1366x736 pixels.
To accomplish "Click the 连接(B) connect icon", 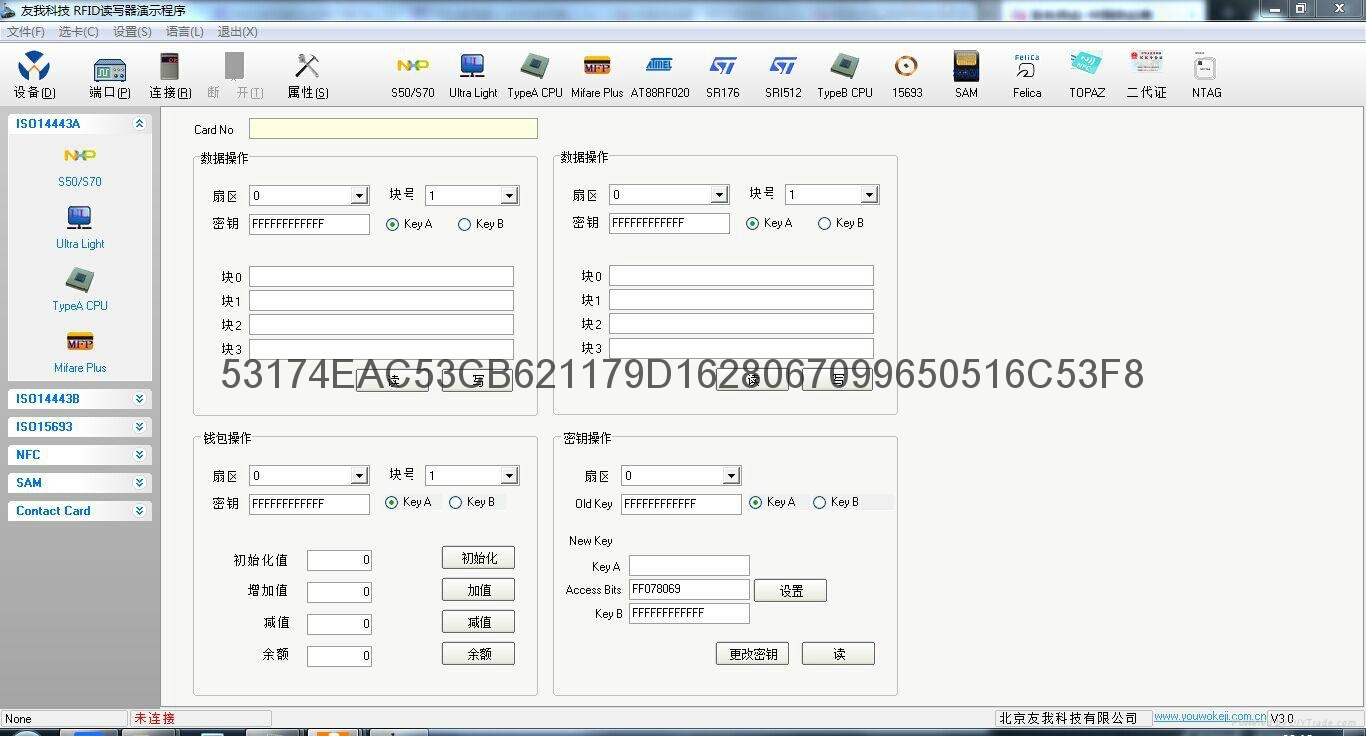I will 170,75.
